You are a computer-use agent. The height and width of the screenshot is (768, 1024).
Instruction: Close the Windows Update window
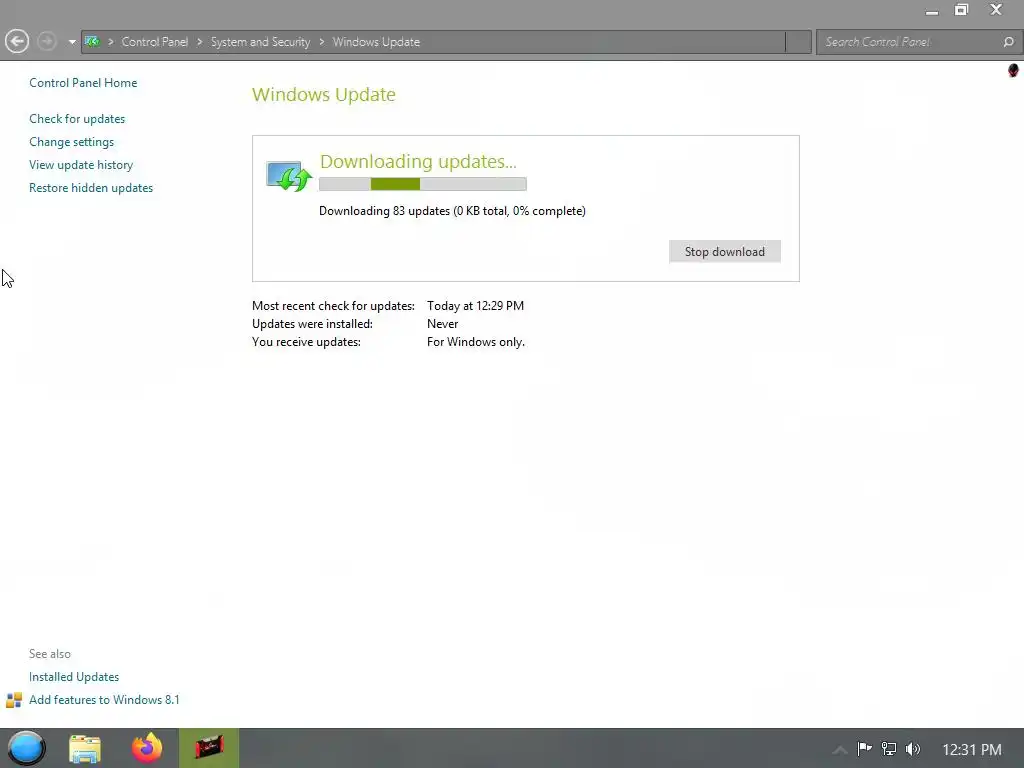pyautogui.click(x=996, y=10)
